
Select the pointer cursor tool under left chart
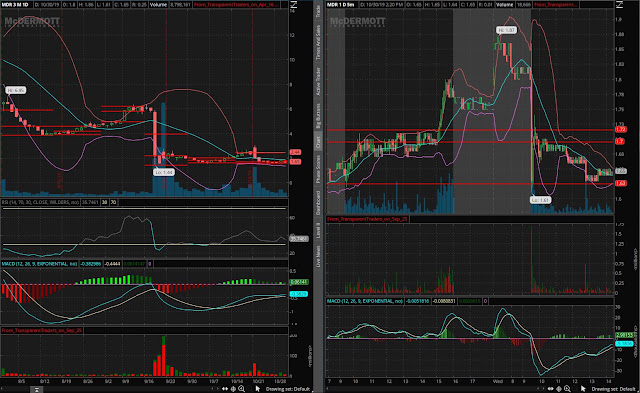[x=258, y=389]
